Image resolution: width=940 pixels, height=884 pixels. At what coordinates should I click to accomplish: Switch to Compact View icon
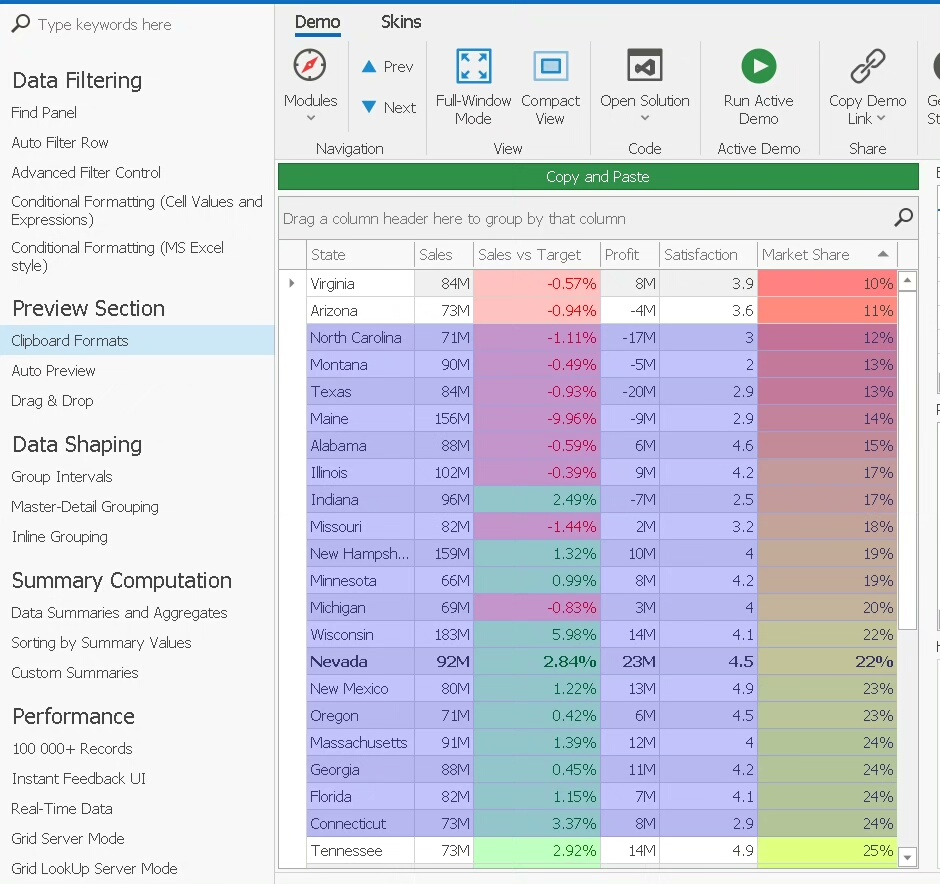[550, 67]
